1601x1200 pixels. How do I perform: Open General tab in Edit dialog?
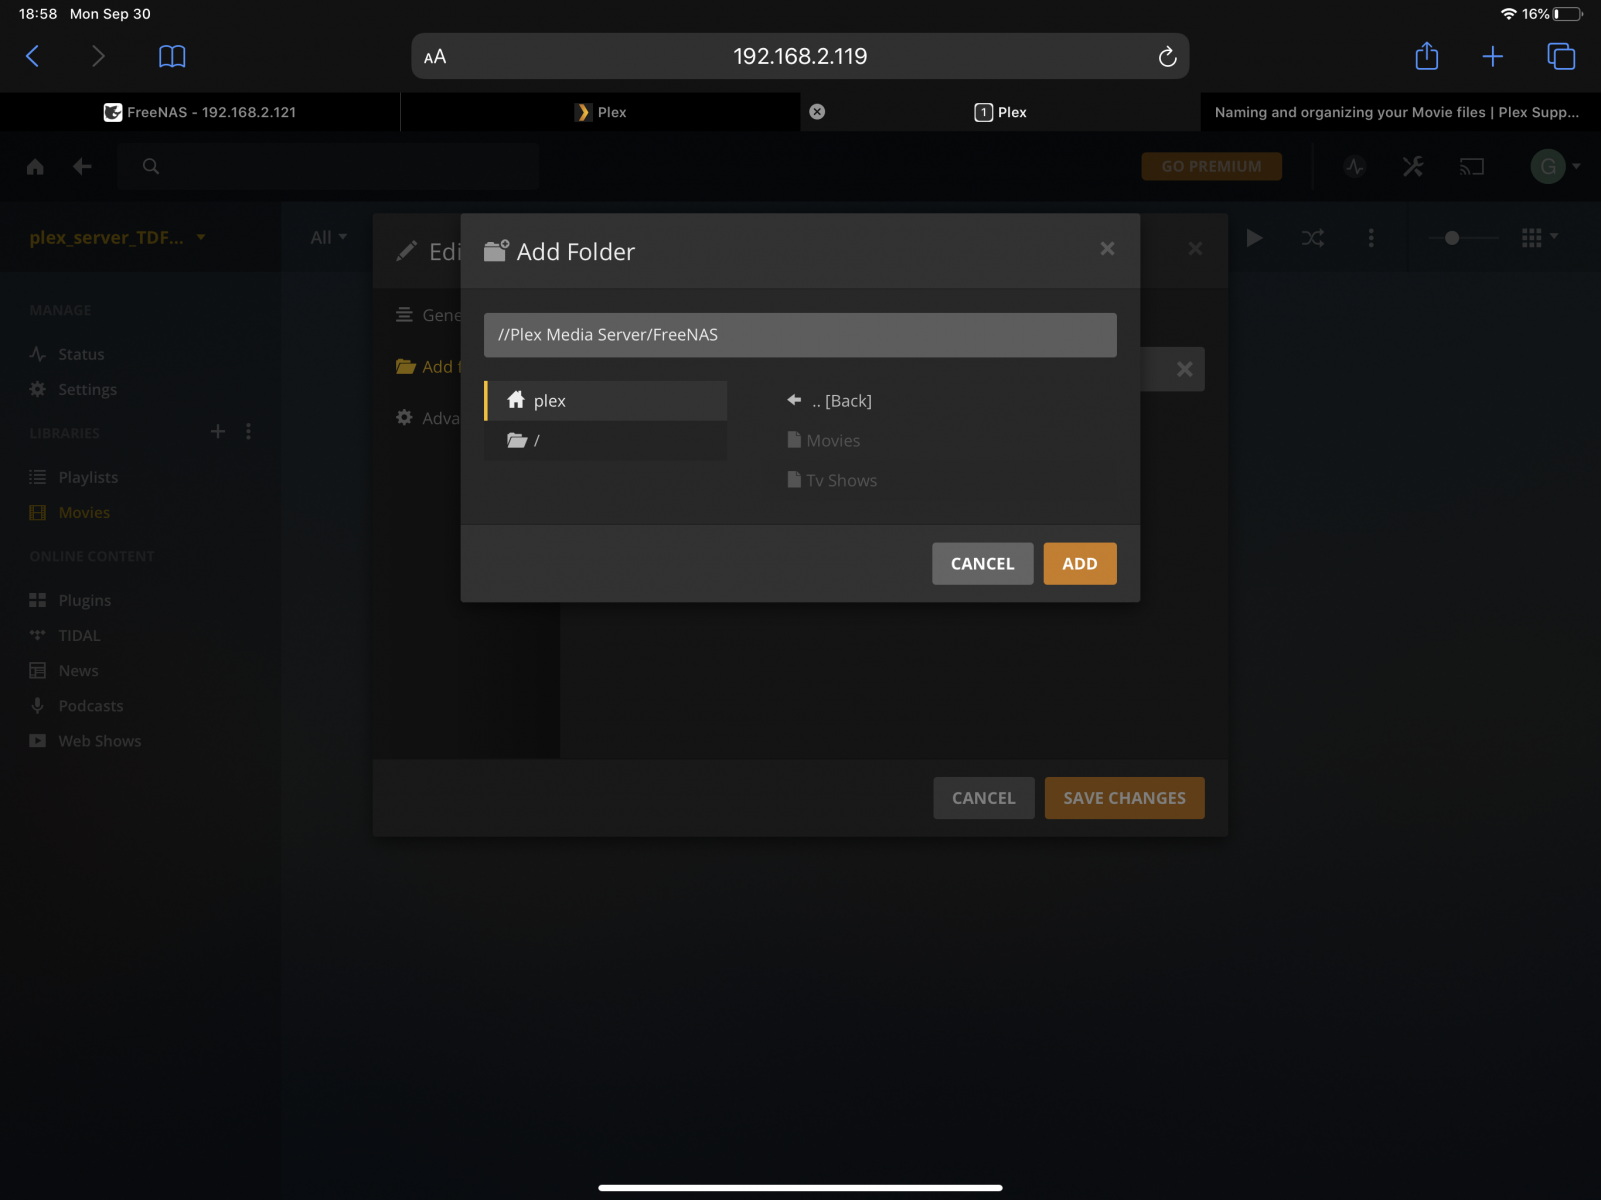click(x=427, y=315)
